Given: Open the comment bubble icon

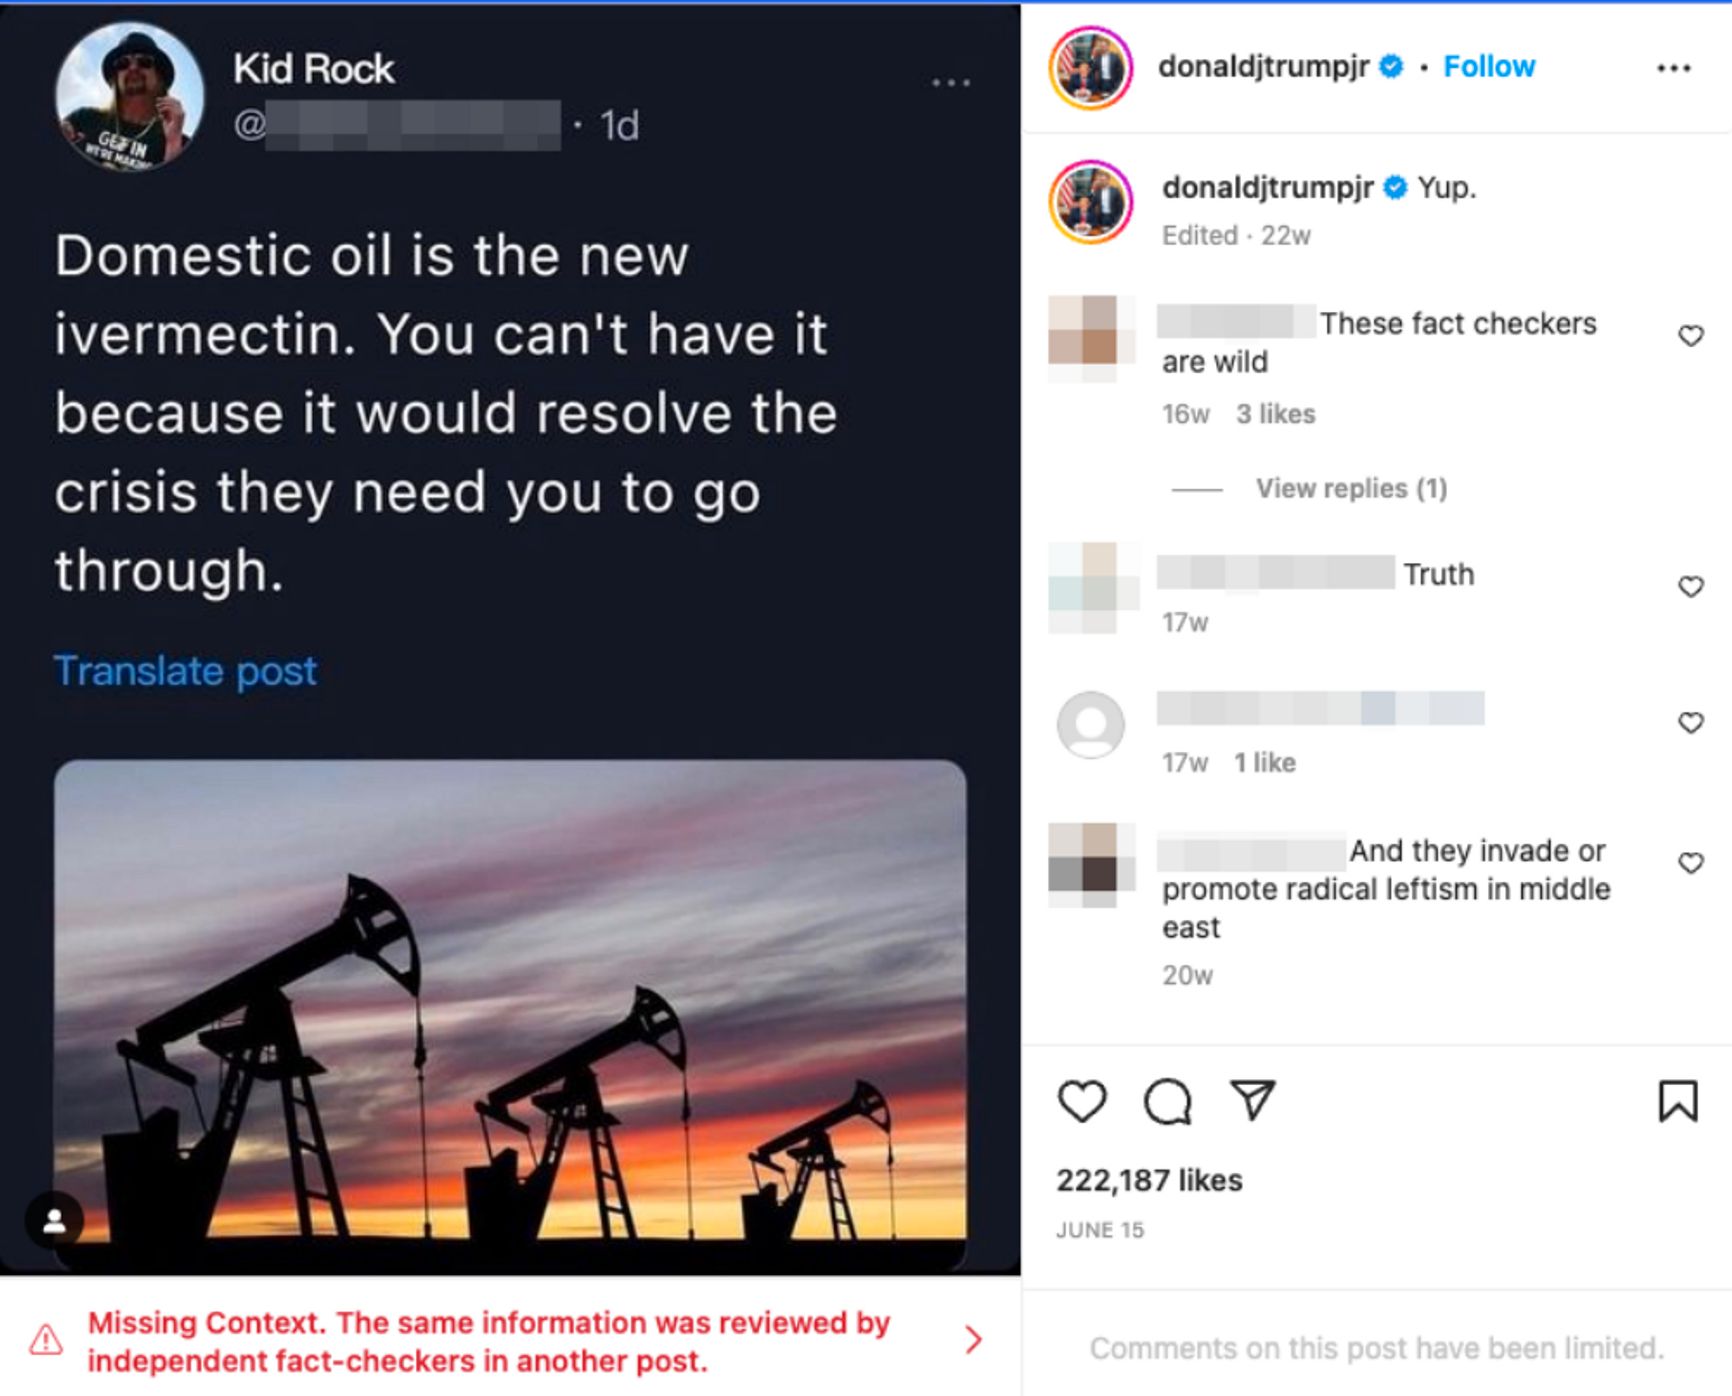Looking at the screenshot, I should tap(1167, 1101).
